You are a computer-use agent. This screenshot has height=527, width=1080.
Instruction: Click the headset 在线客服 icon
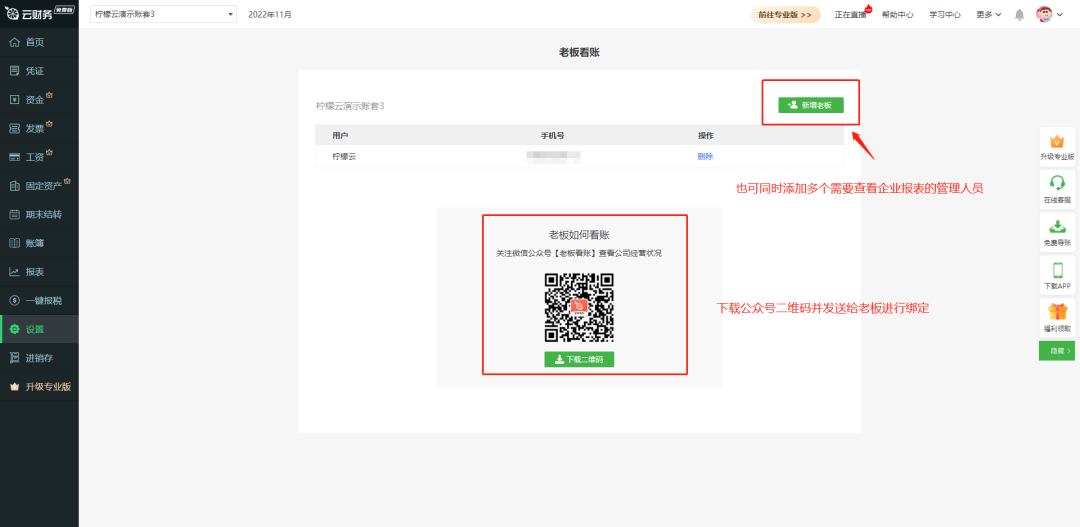coord(1057,183)
